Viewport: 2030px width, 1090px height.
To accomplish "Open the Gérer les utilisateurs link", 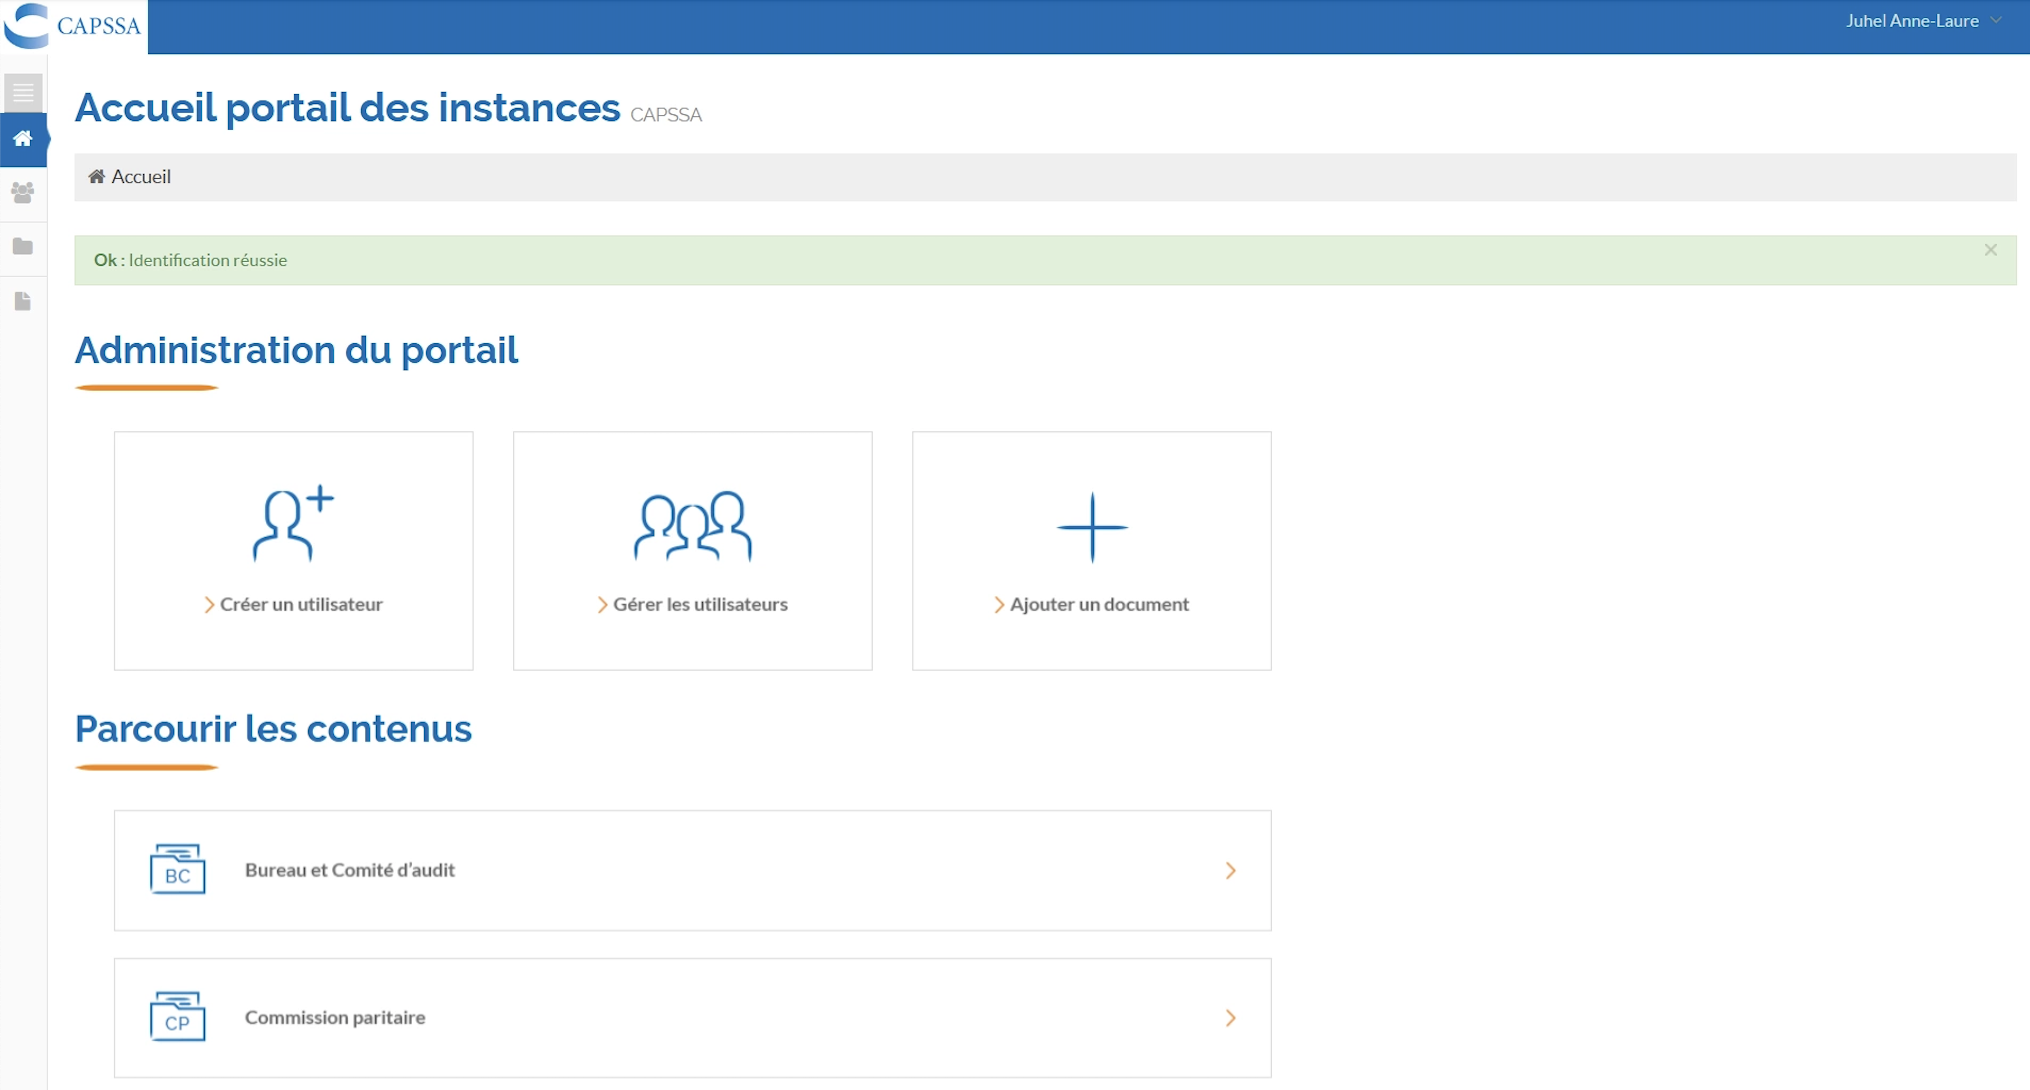I will pos(699,604).
